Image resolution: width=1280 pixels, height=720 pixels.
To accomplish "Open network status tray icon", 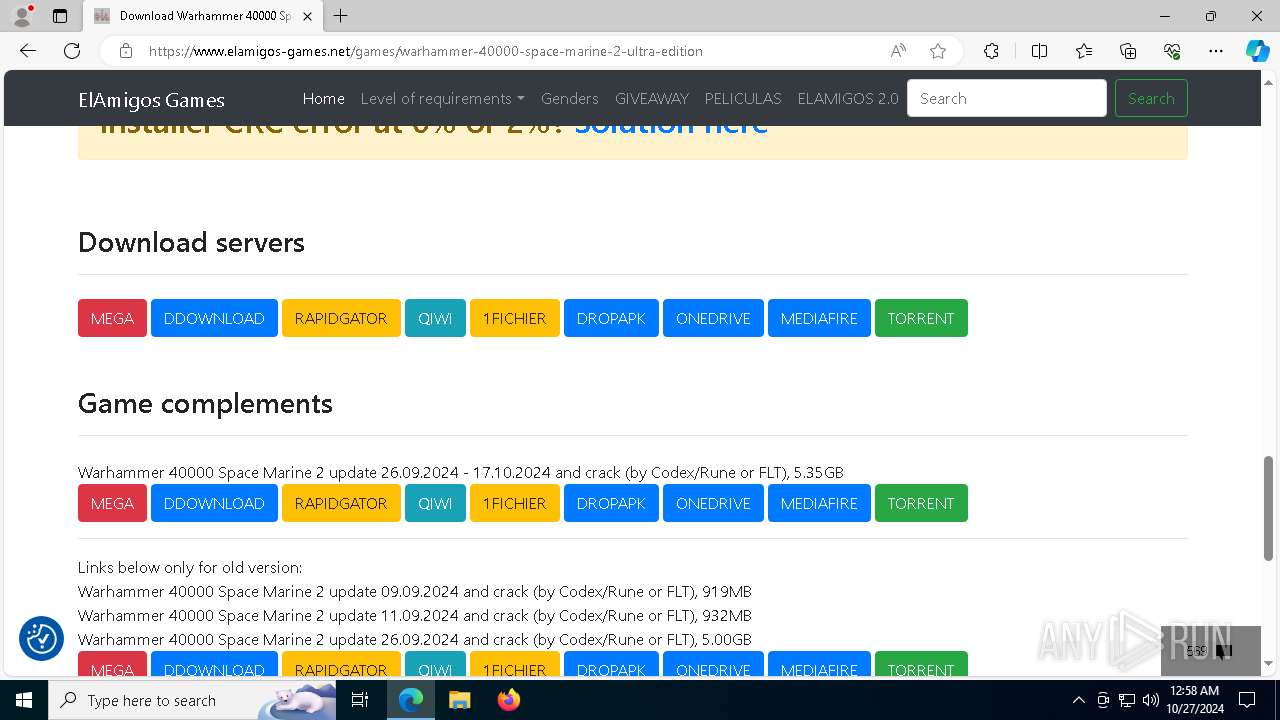I will (x=1127, y=700).
